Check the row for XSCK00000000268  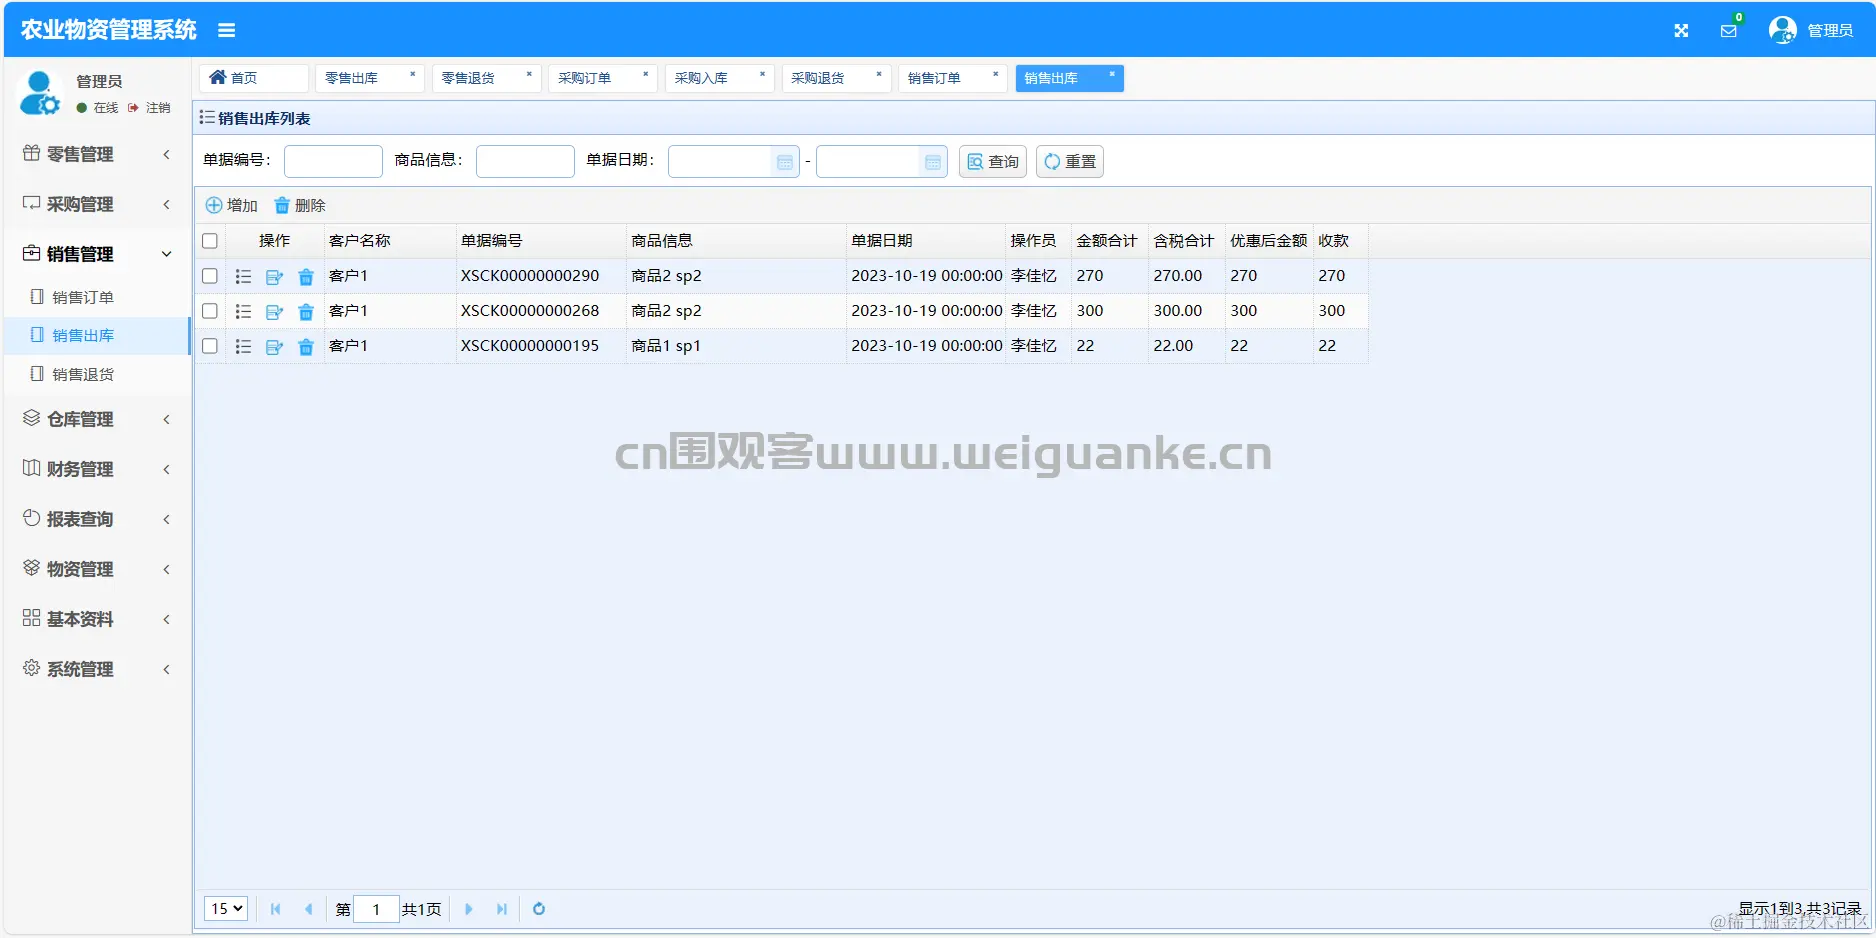point(210,311)
